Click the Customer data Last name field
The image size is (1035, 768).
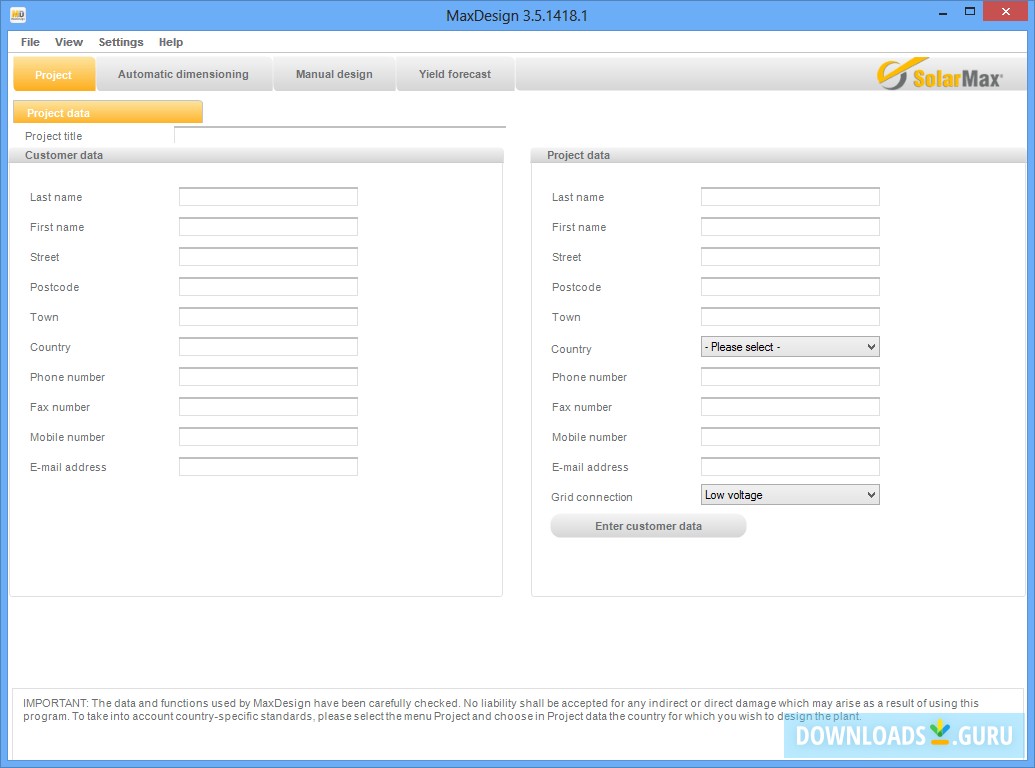coord(268,197)
